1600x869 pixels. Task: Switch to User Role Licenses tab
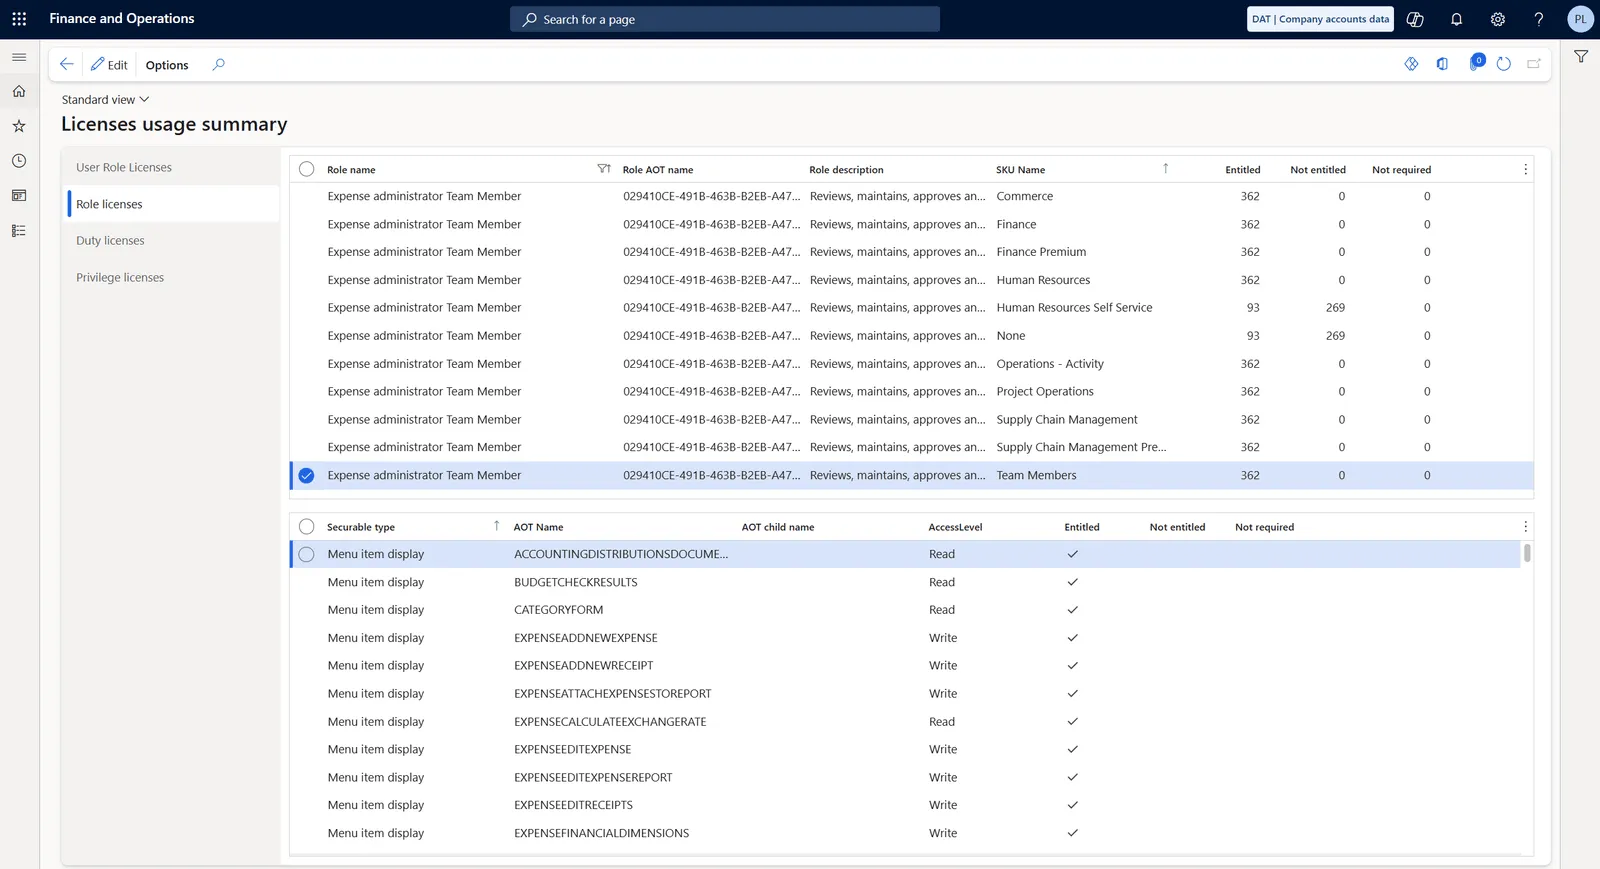pos(124,167)
